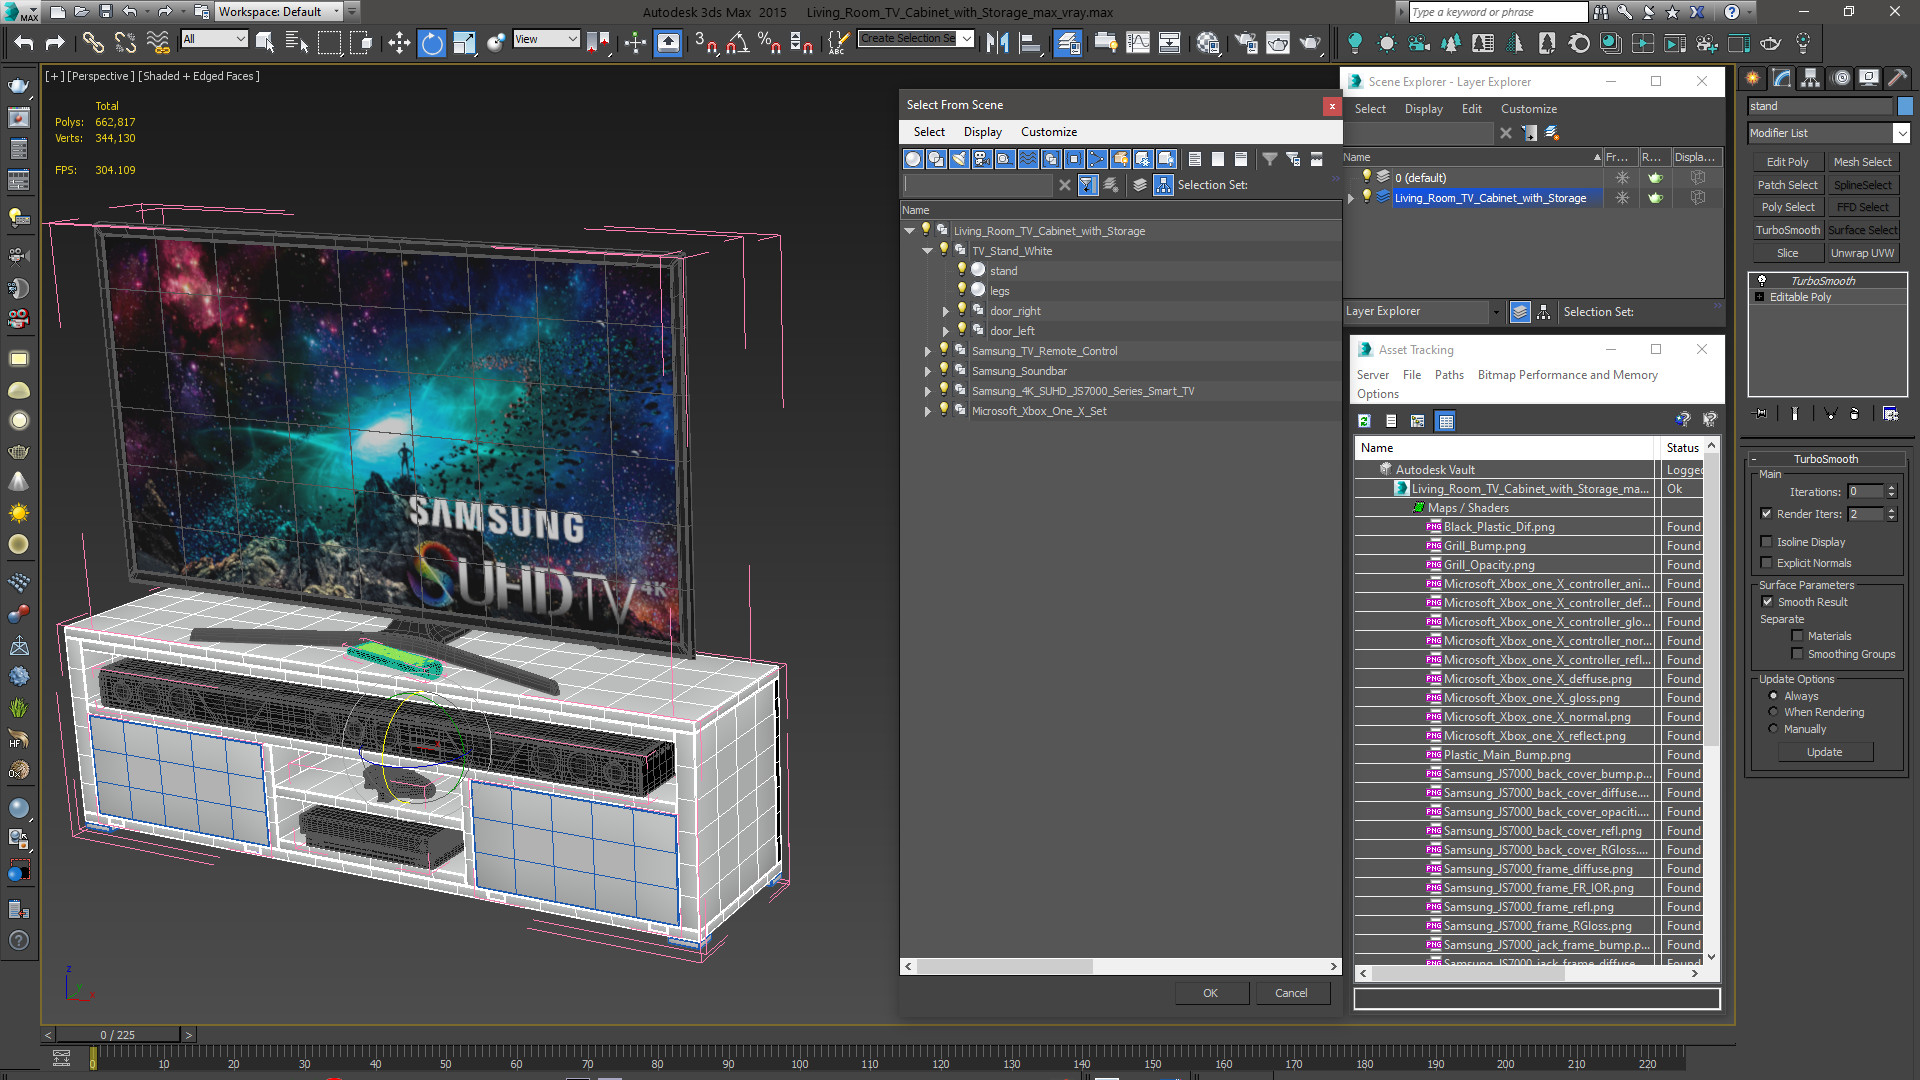Click OK in Select From Scene
Viewport: 1920px width, 1080px height.
tap(1210, 993)
